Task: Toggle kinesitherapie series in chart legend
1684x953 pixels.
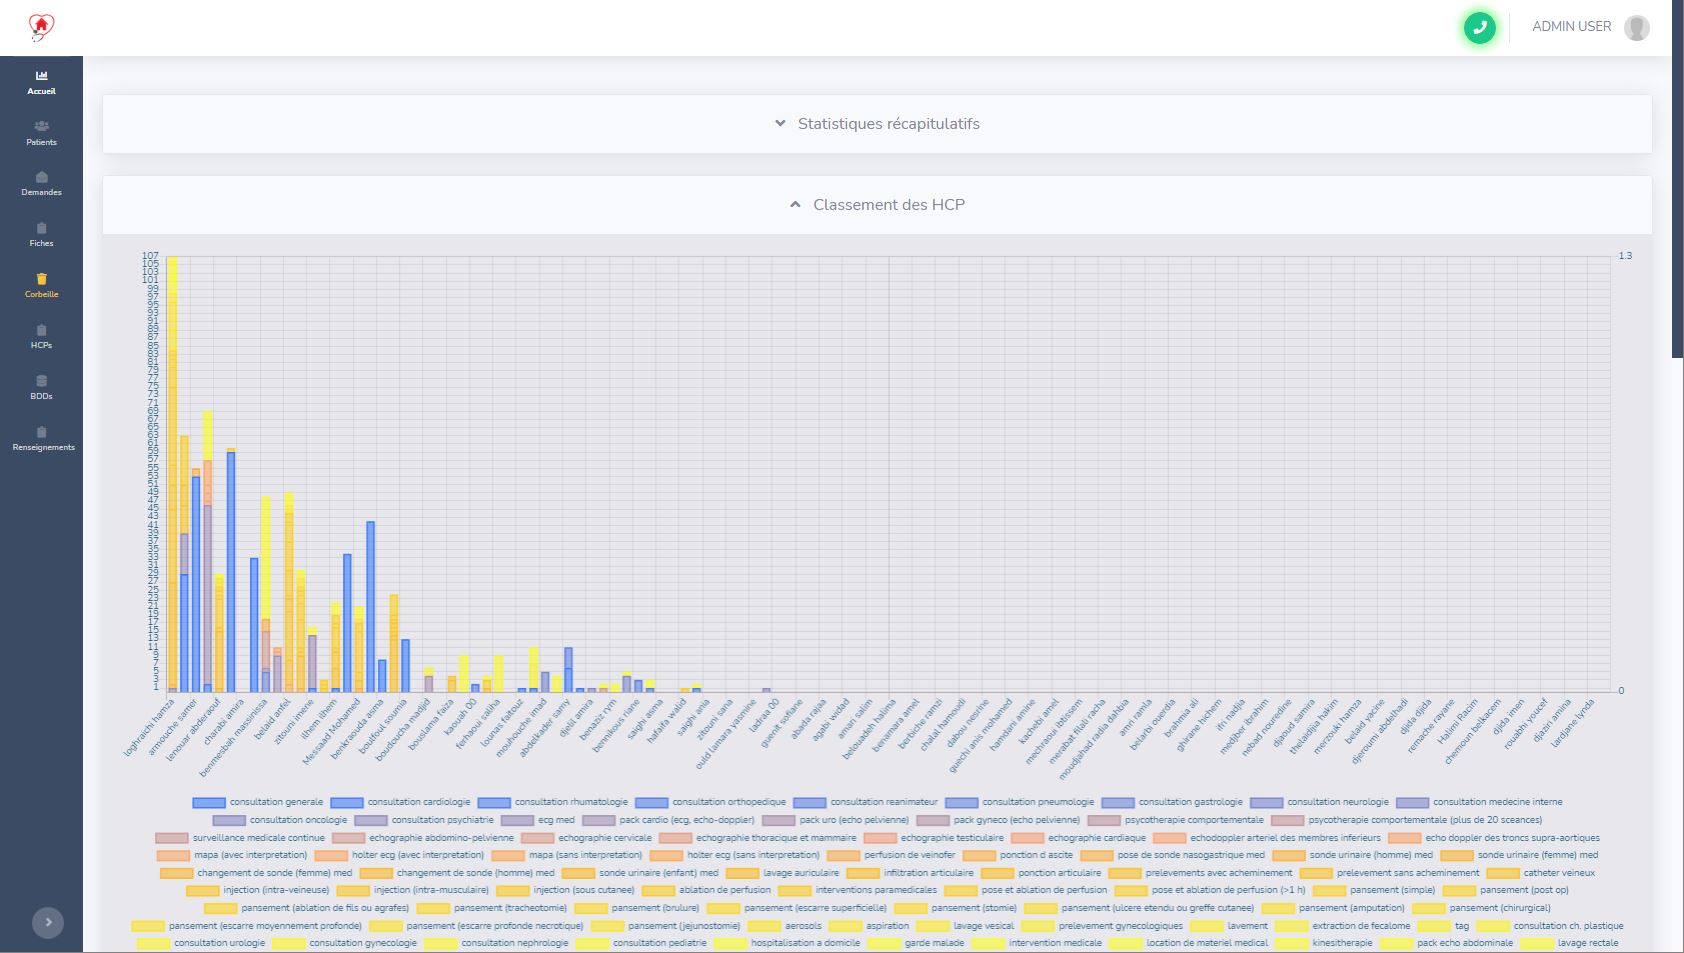Action: click(x=1342, y=943)
